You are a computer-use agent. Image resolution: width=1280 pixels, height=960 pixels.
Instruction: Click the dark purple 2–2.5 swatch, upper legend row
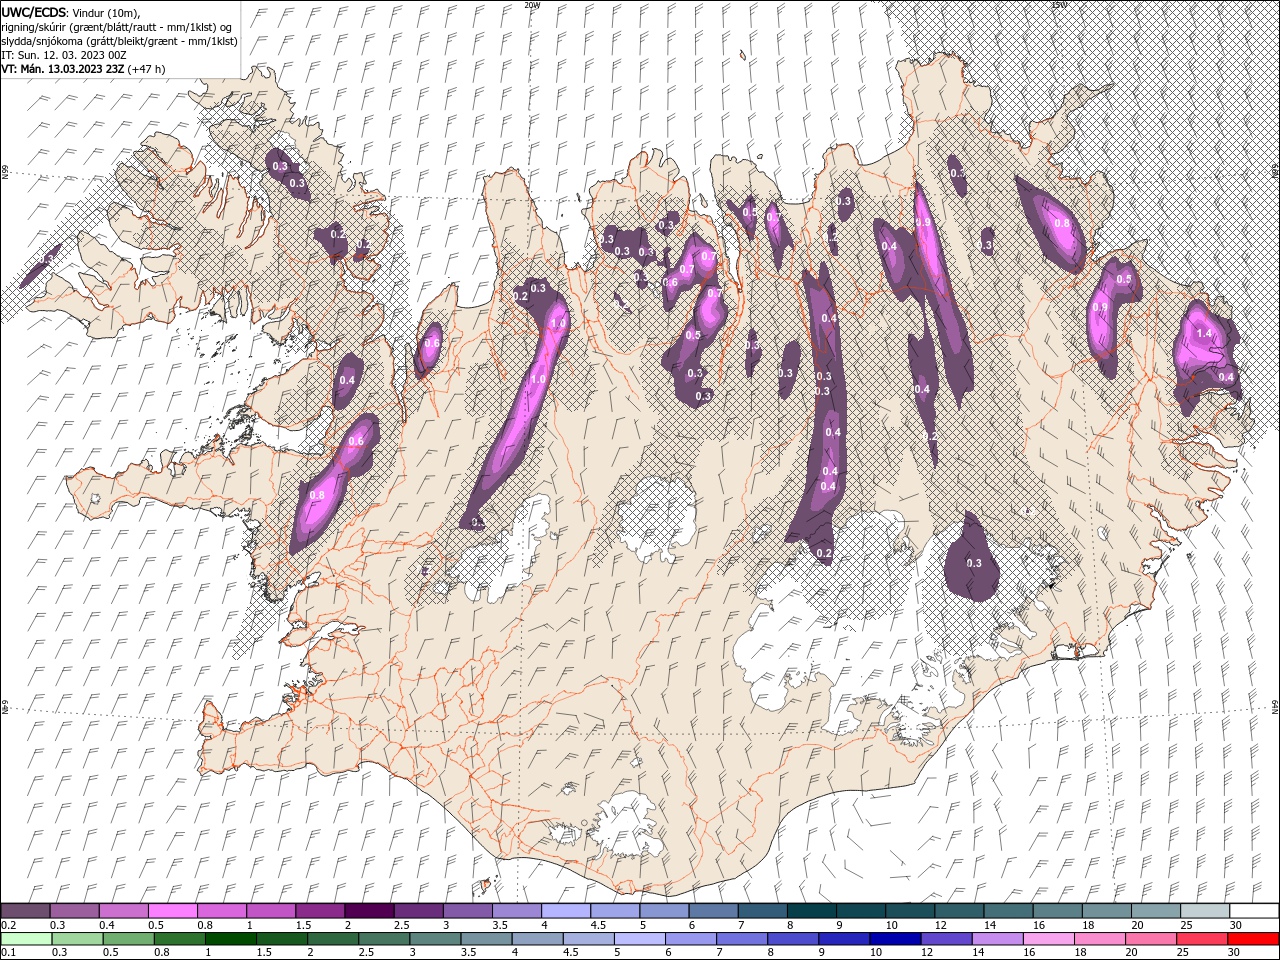[x=369, y=911]
